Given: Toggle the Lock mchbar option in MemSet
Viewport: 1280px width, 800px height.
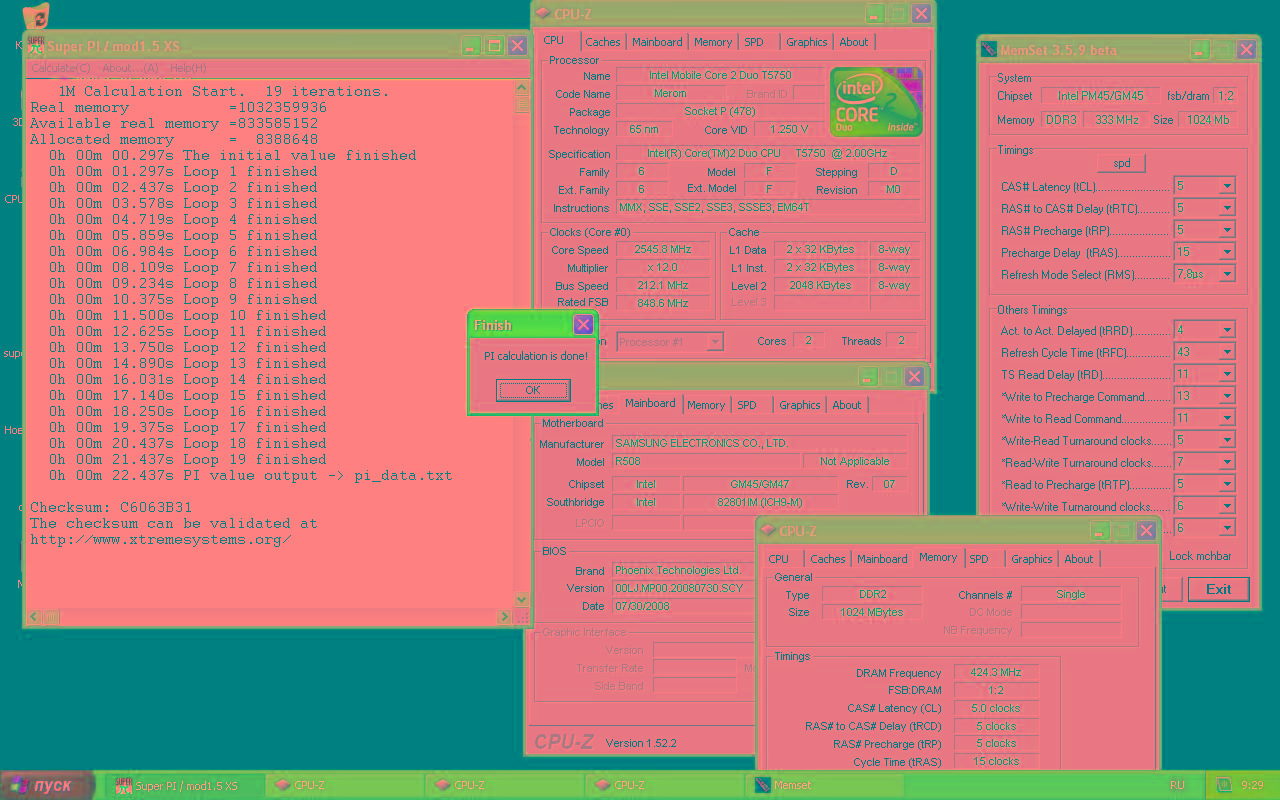Looking at the screenshot, I should pos(1200,556).
